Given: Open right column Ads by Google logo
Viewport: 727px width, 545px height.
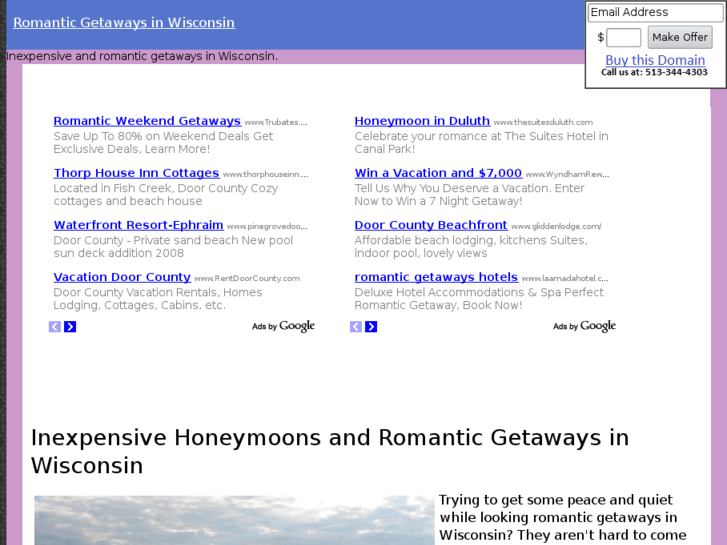Looking at the screenshot, I should pos(584,326).
